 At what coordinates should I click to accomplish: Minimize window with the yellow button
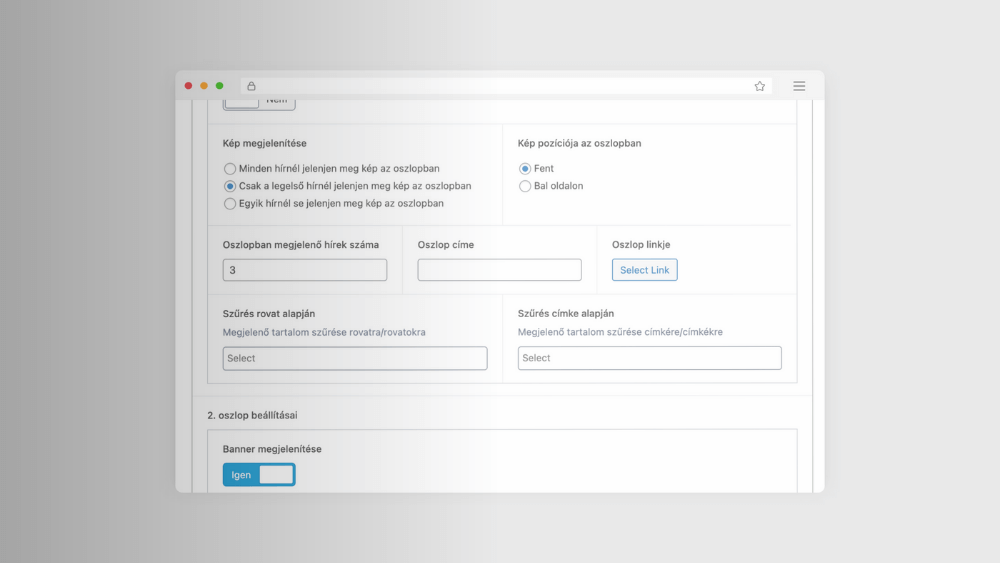pyautogui.click(x=204, y=85)
